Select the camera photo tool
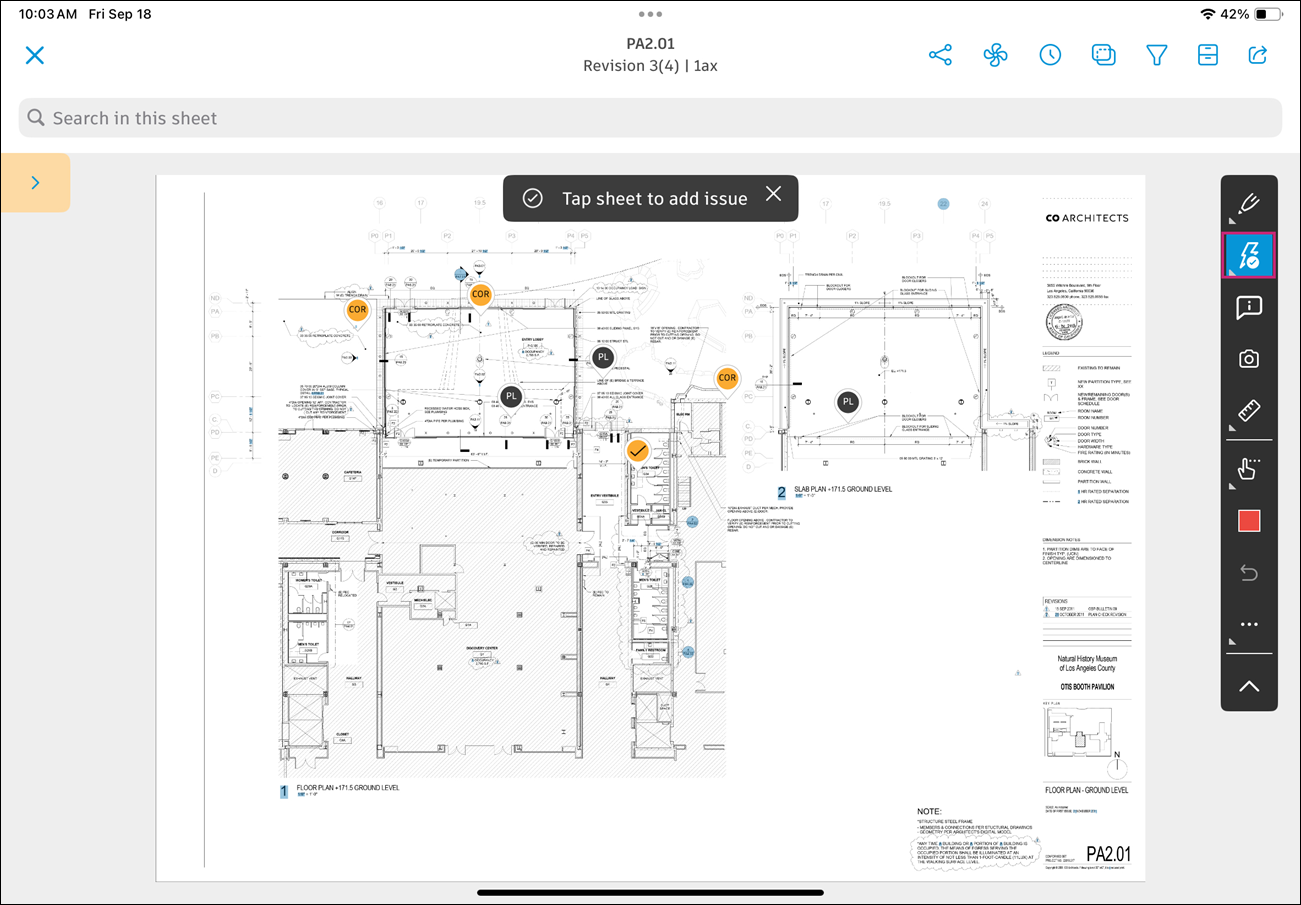Viewport: 1301px width, 905px height. click(1249, 359)
